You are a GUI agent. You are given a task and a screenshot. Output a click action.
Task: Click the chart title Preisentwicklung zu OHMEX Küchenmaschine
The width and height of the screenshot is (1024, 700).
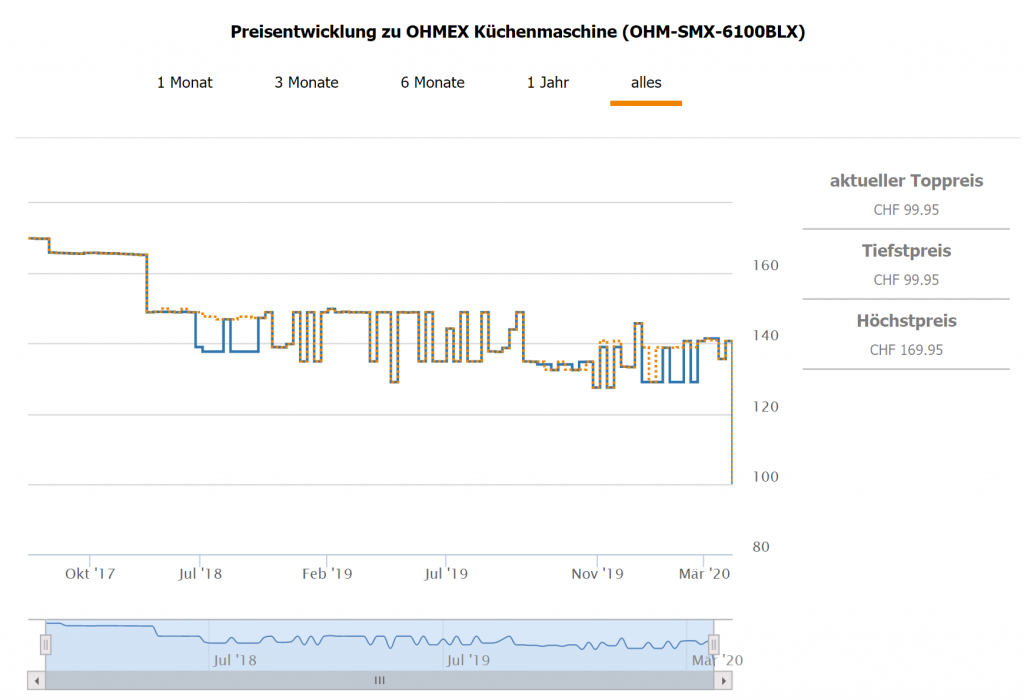pyautogui.click(x=518, y=31)
